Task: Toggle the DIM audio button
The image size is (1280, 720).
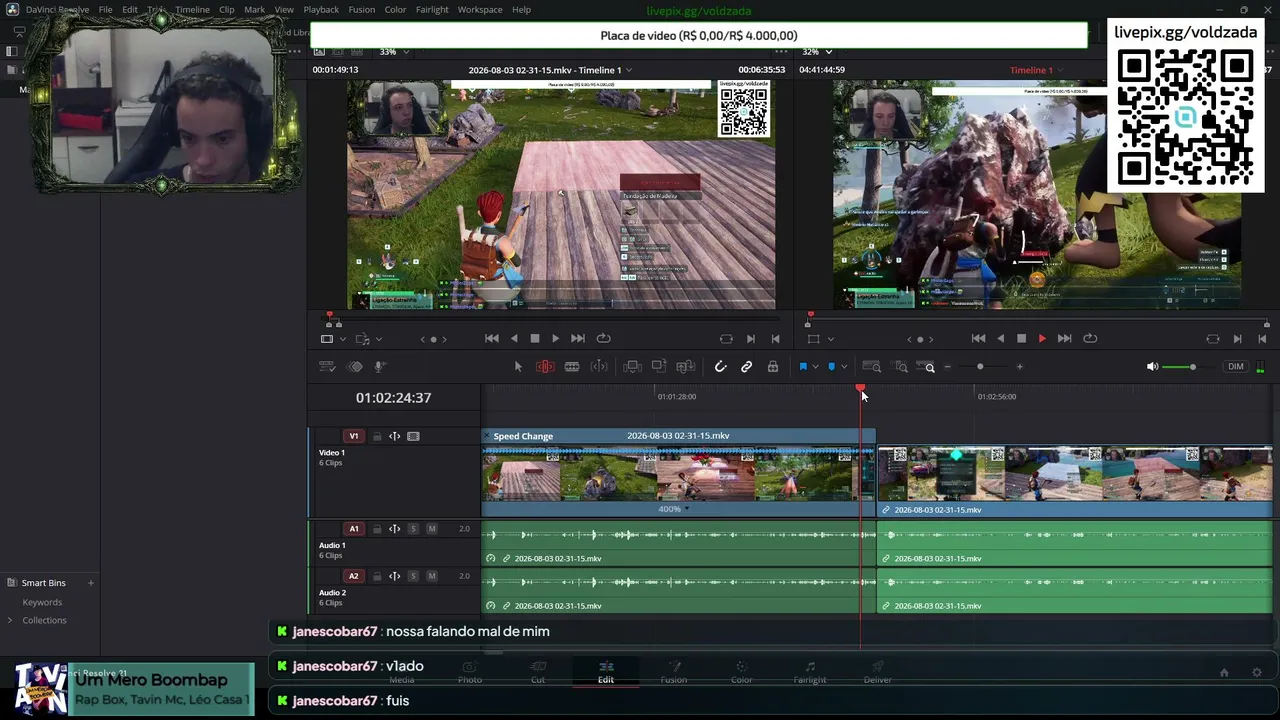Action: pyautogui.click(x=1236, y=367)
